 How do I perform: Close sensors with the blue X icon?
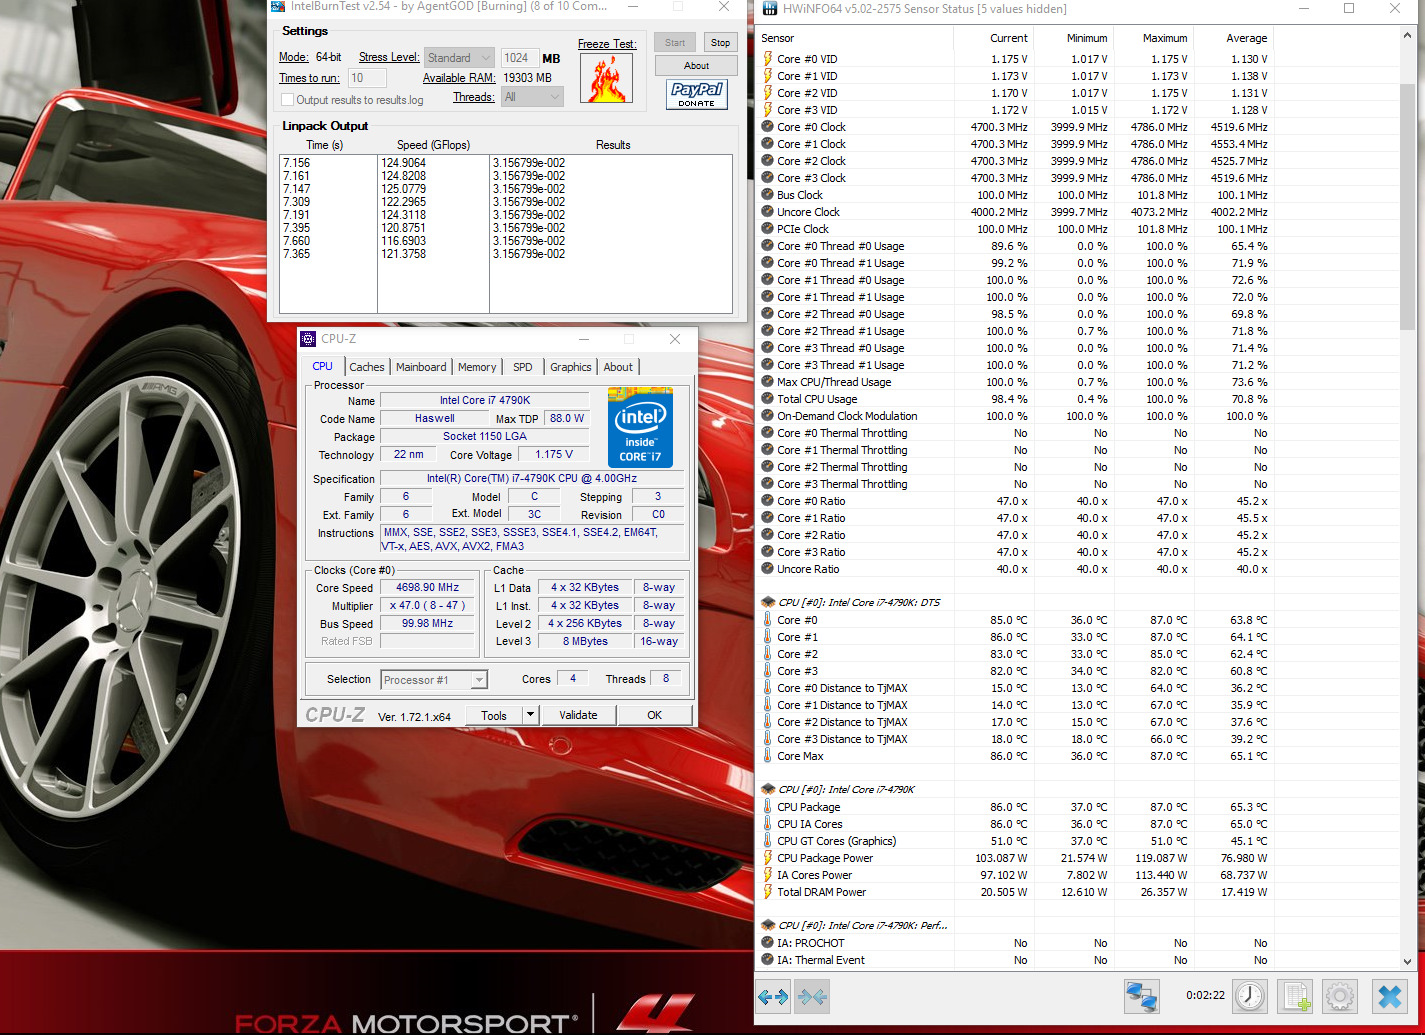(1390, 996)
